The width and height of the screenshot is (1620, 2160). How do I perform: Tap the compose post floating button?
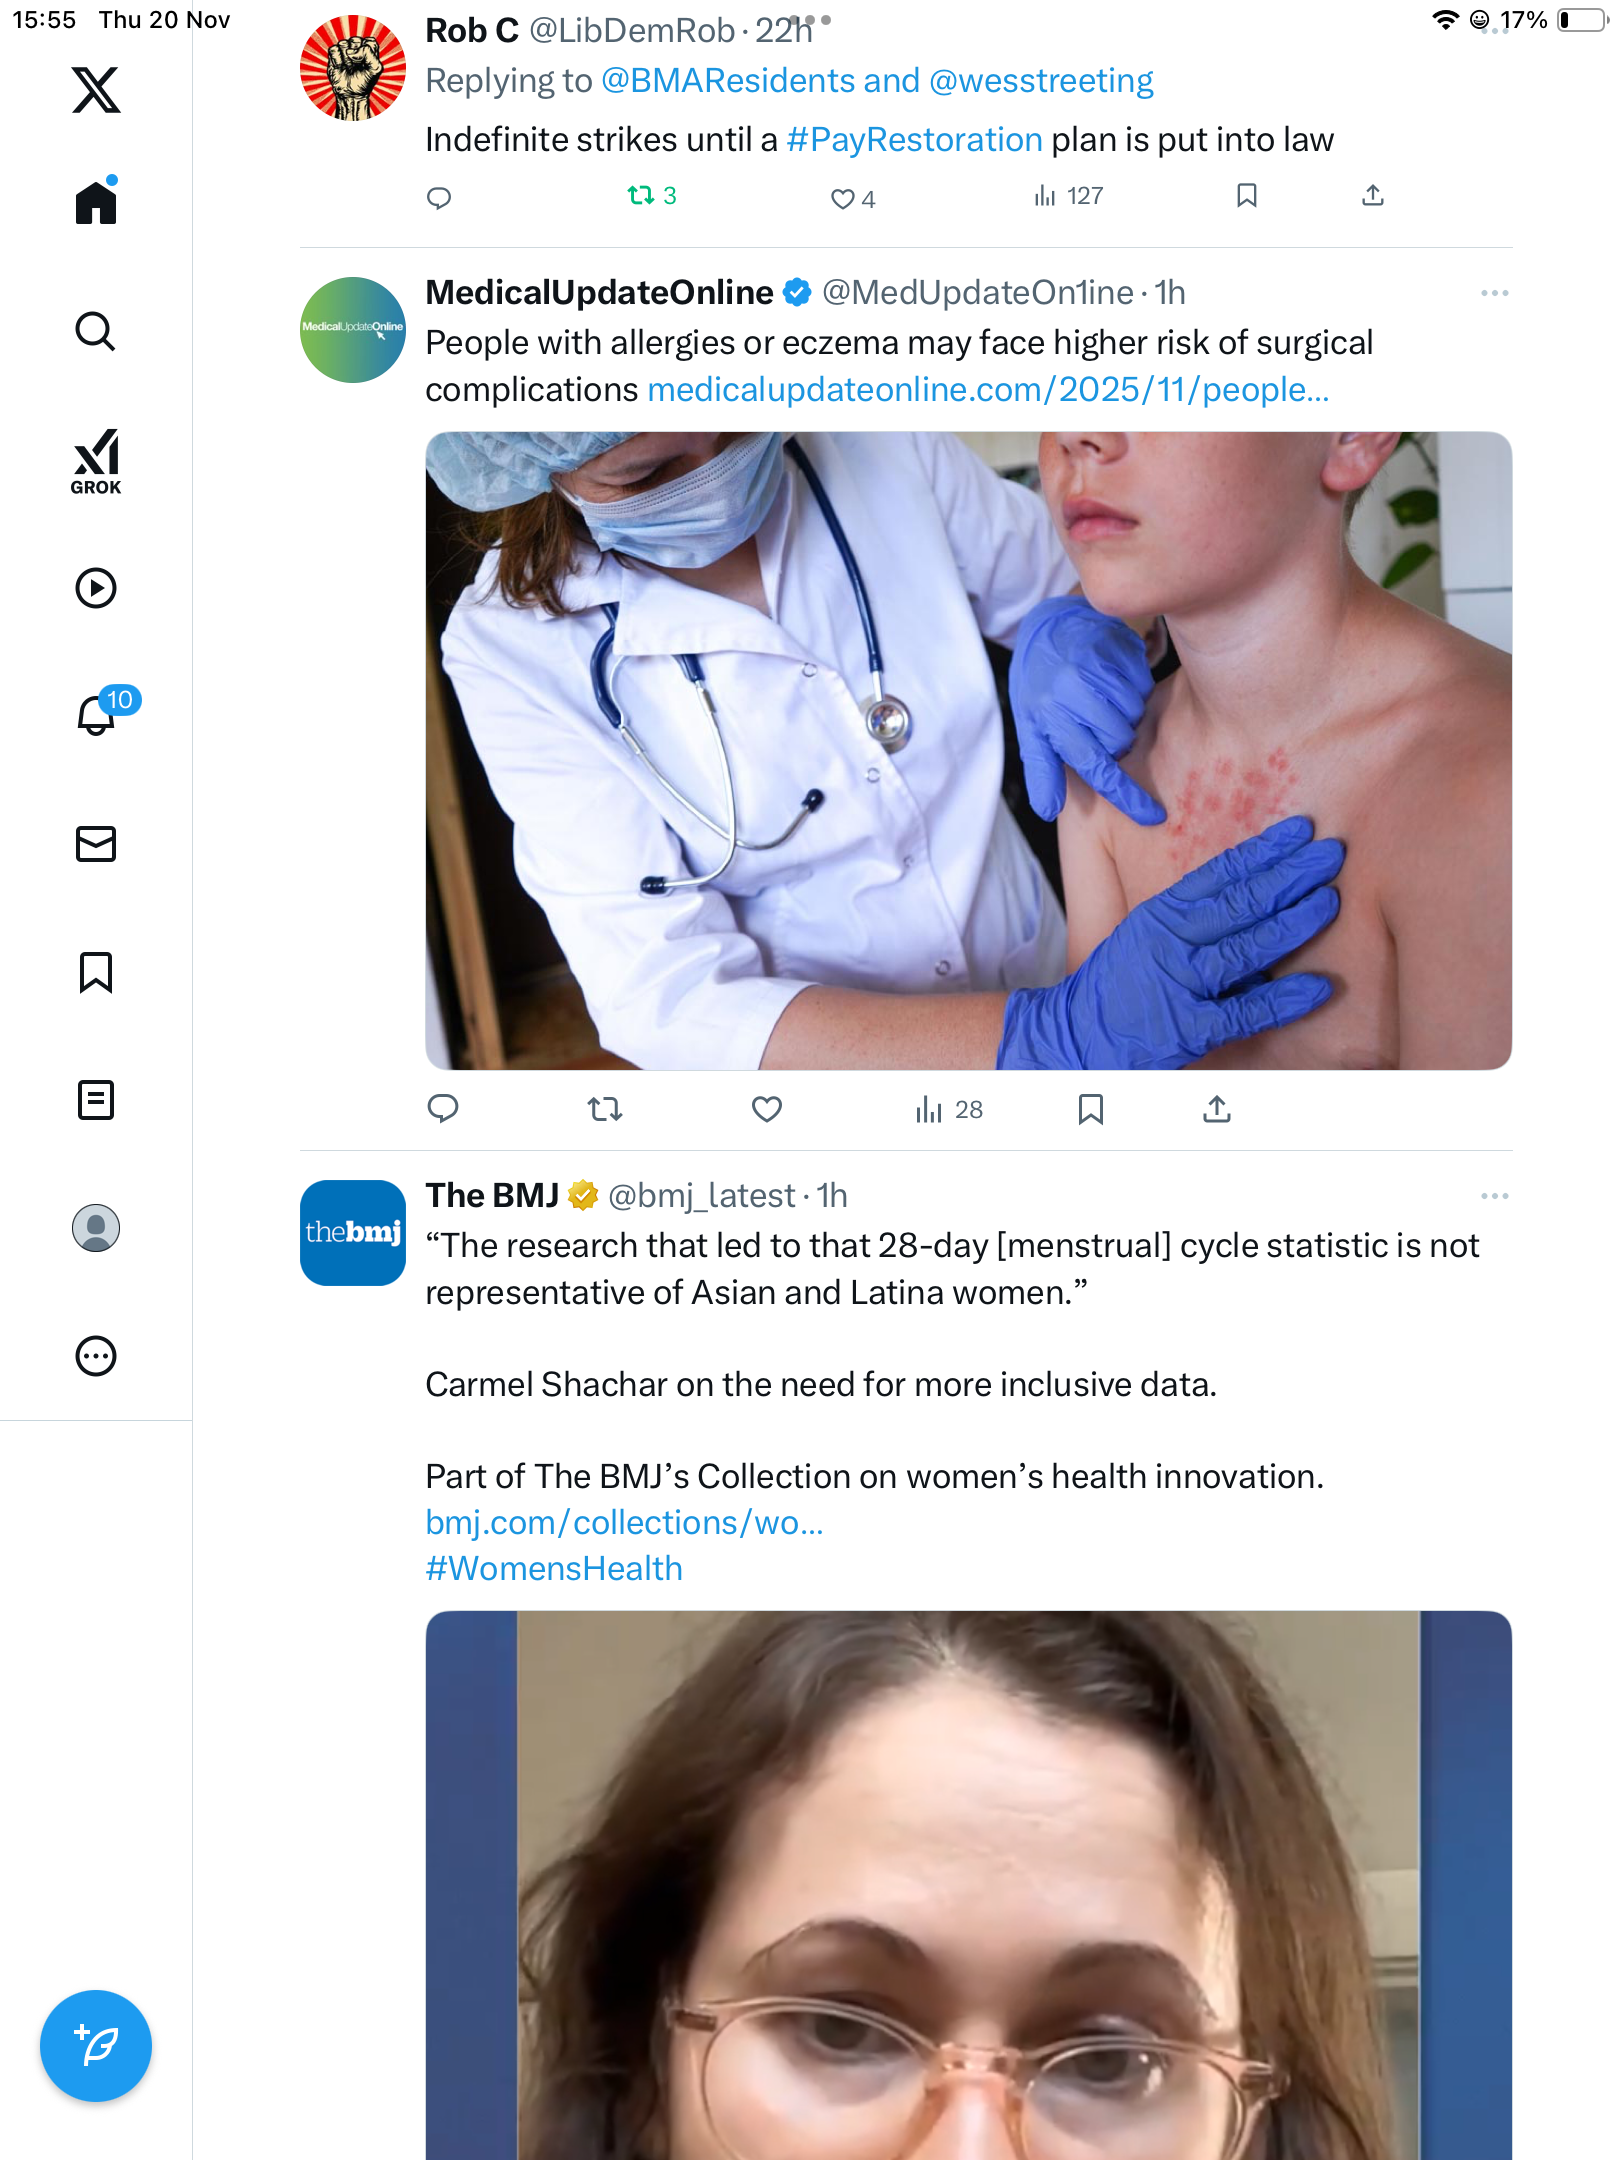pos(96,2045)
